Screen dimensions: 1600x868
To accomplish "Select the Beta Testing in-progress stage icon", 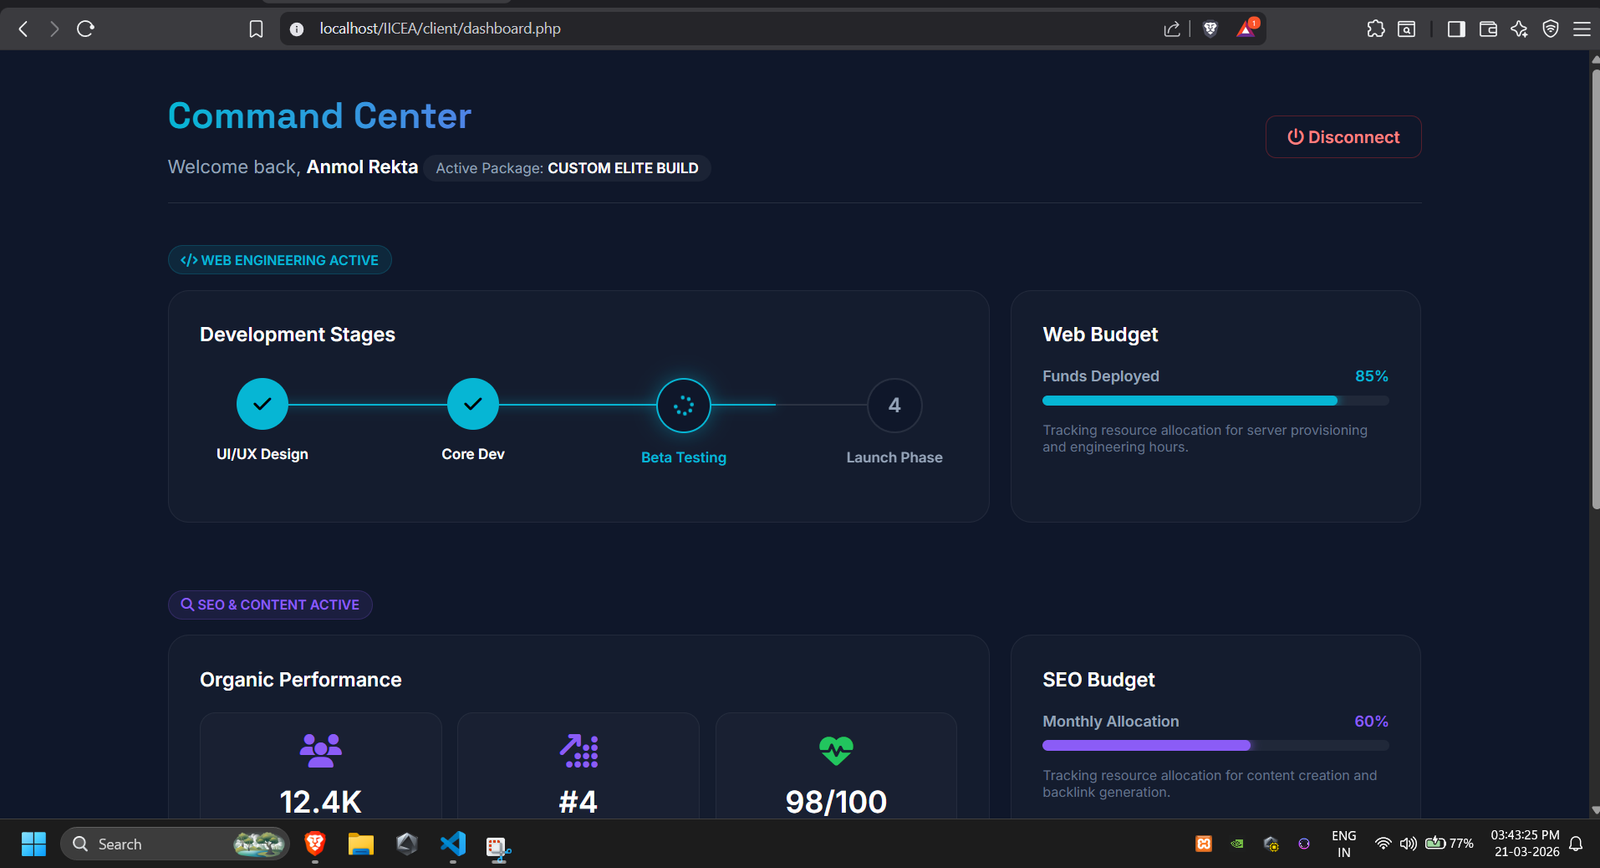I will pos(684,405).
